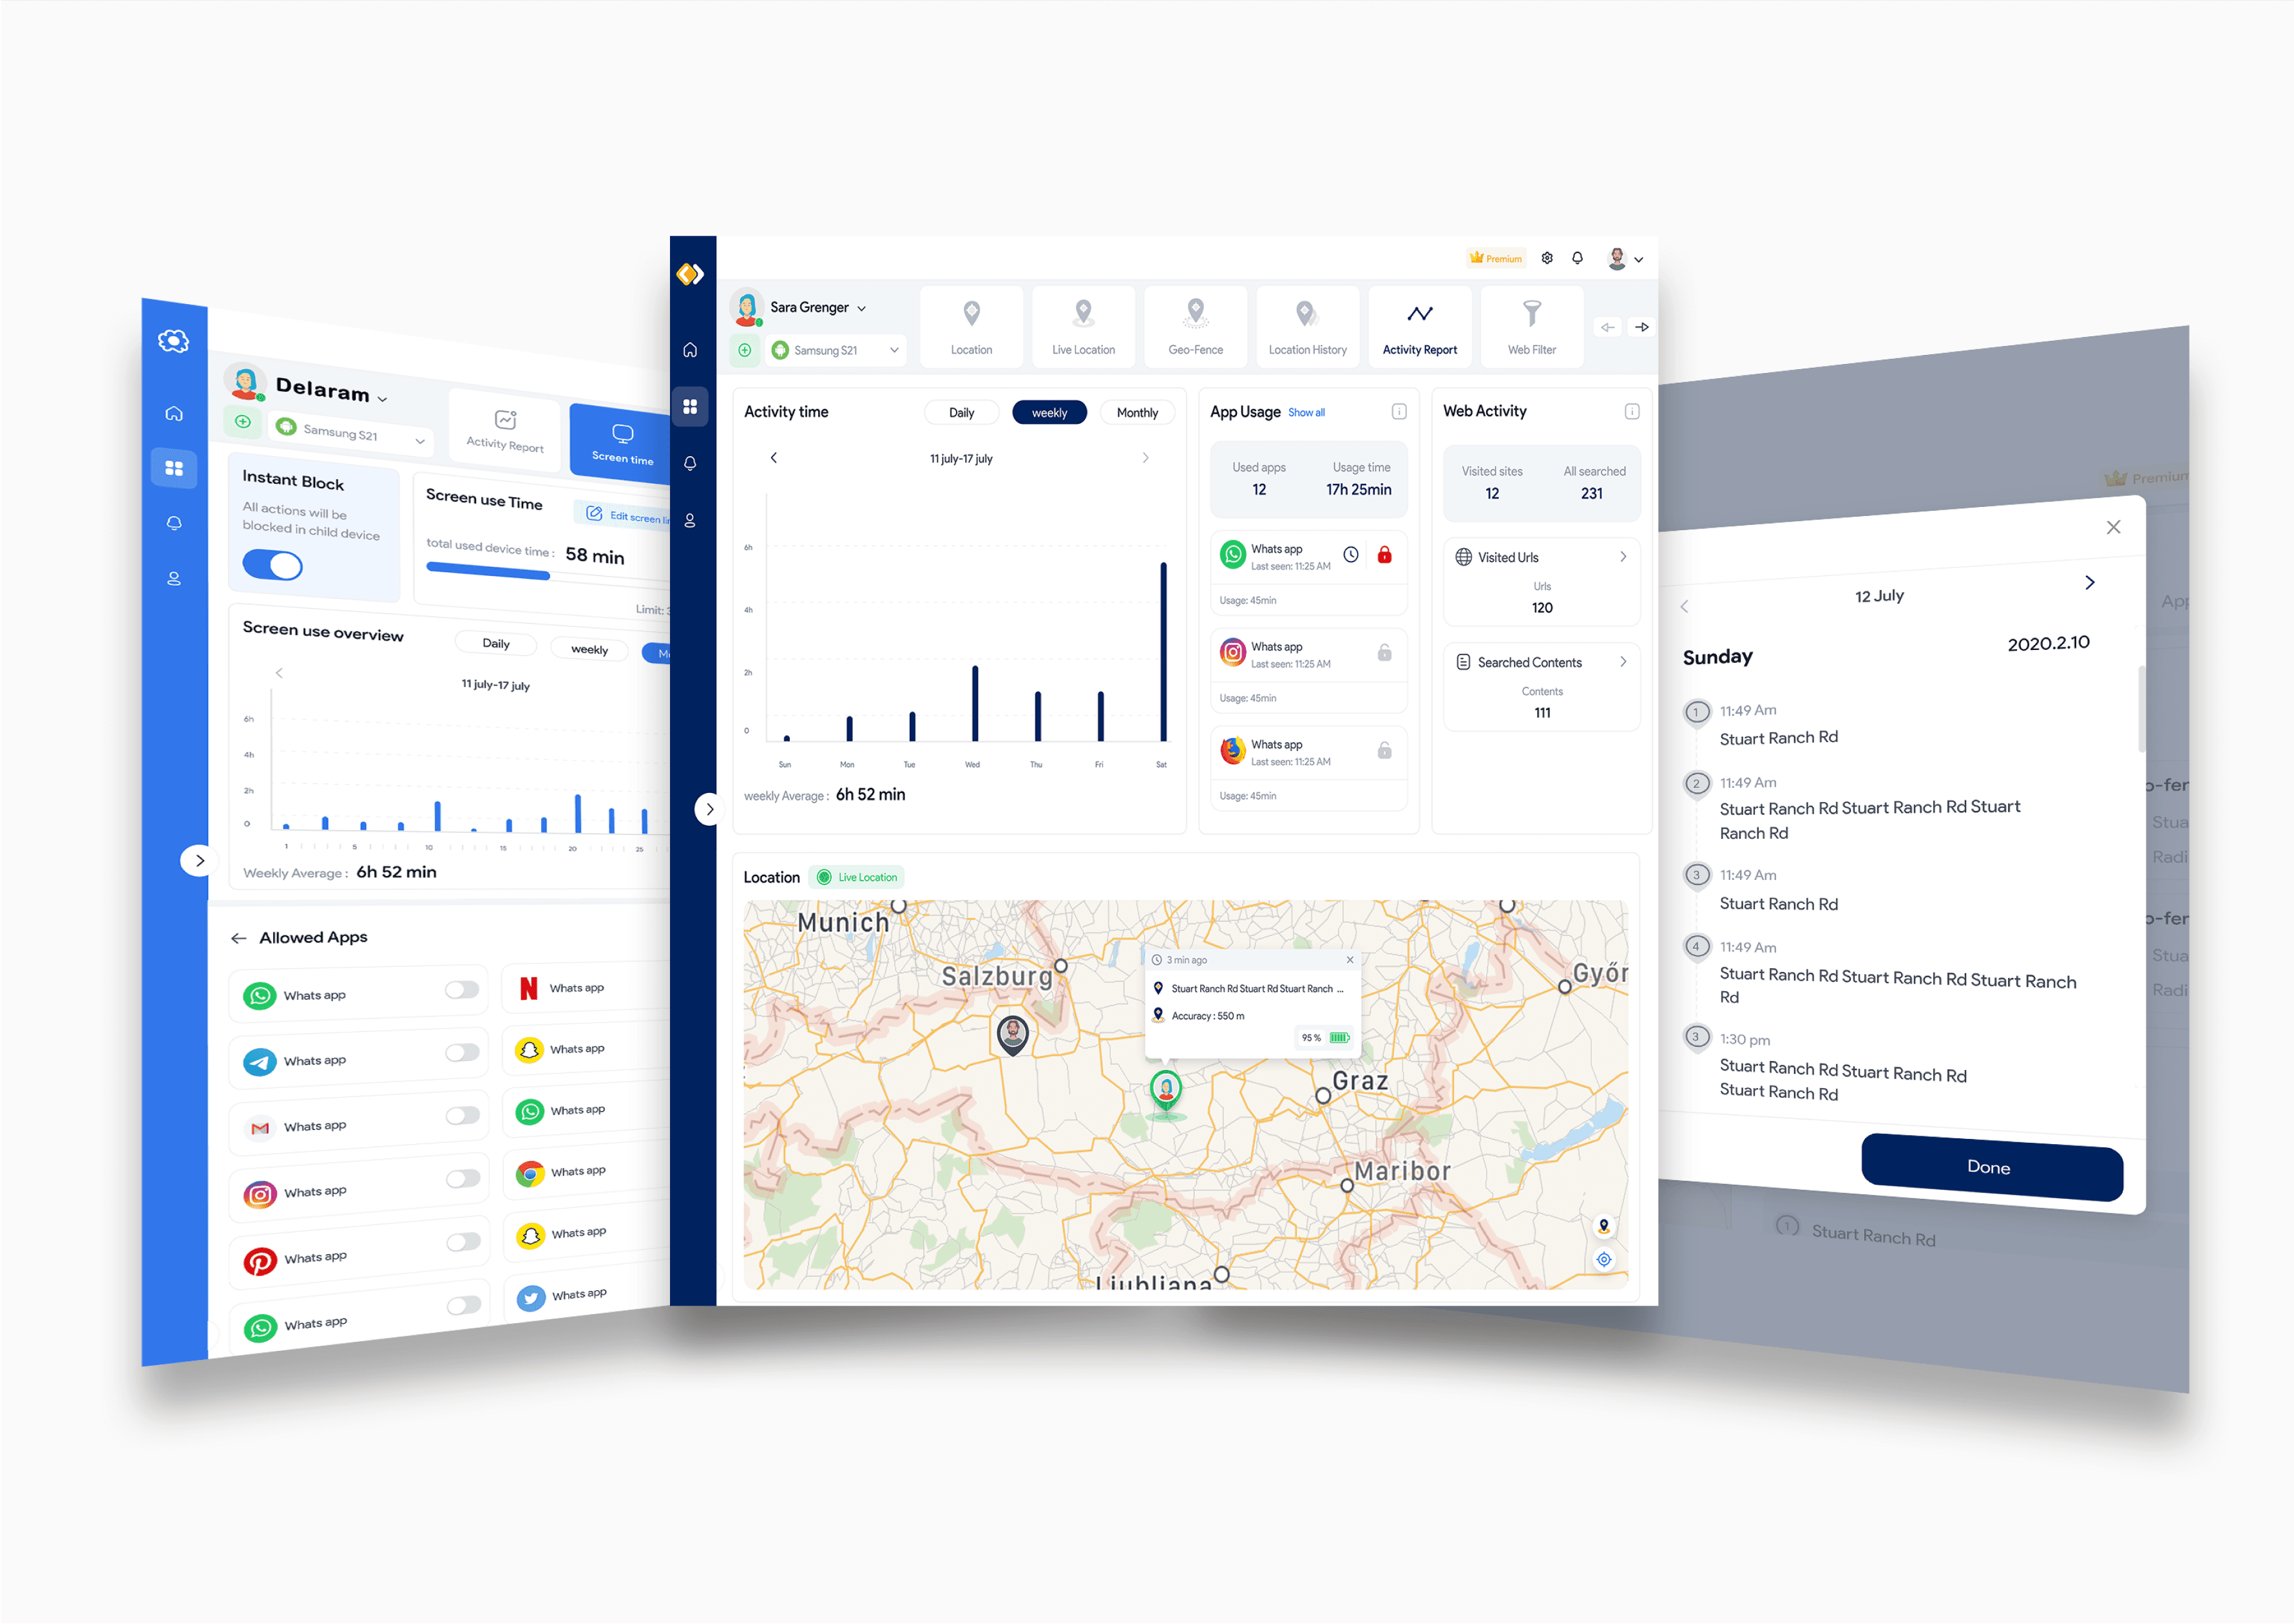Click the screen use time progress bar

(488, 572)
